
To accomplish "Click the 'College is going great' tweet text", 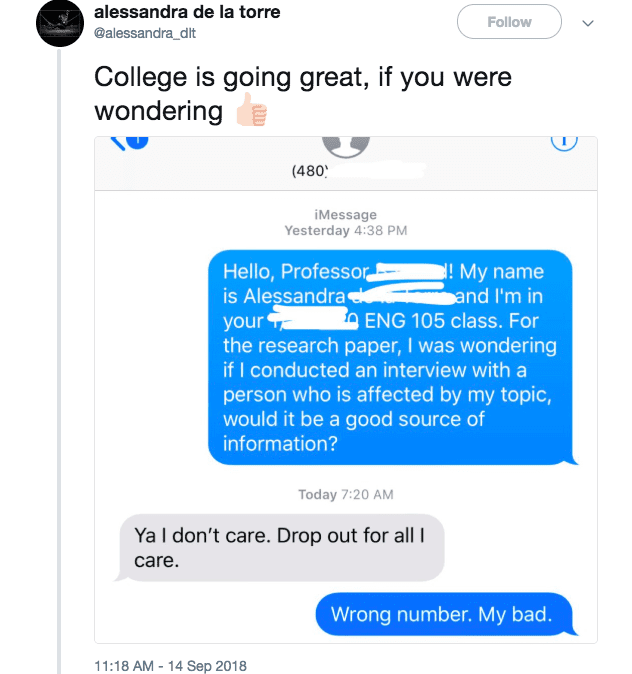I will [303, 94].
